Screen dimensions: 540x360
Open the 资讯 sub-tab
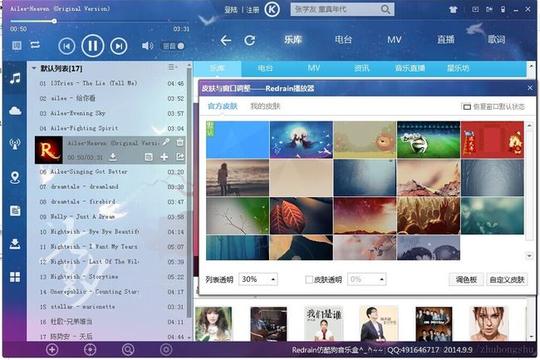[362, 68]
